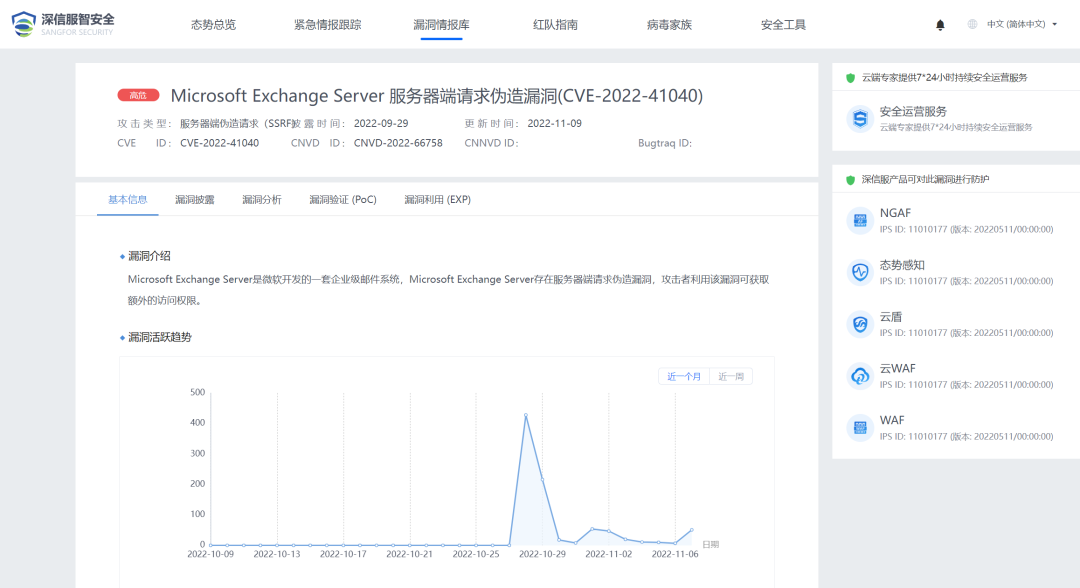Open the 云WAF product link

click(x=897, y=369)
